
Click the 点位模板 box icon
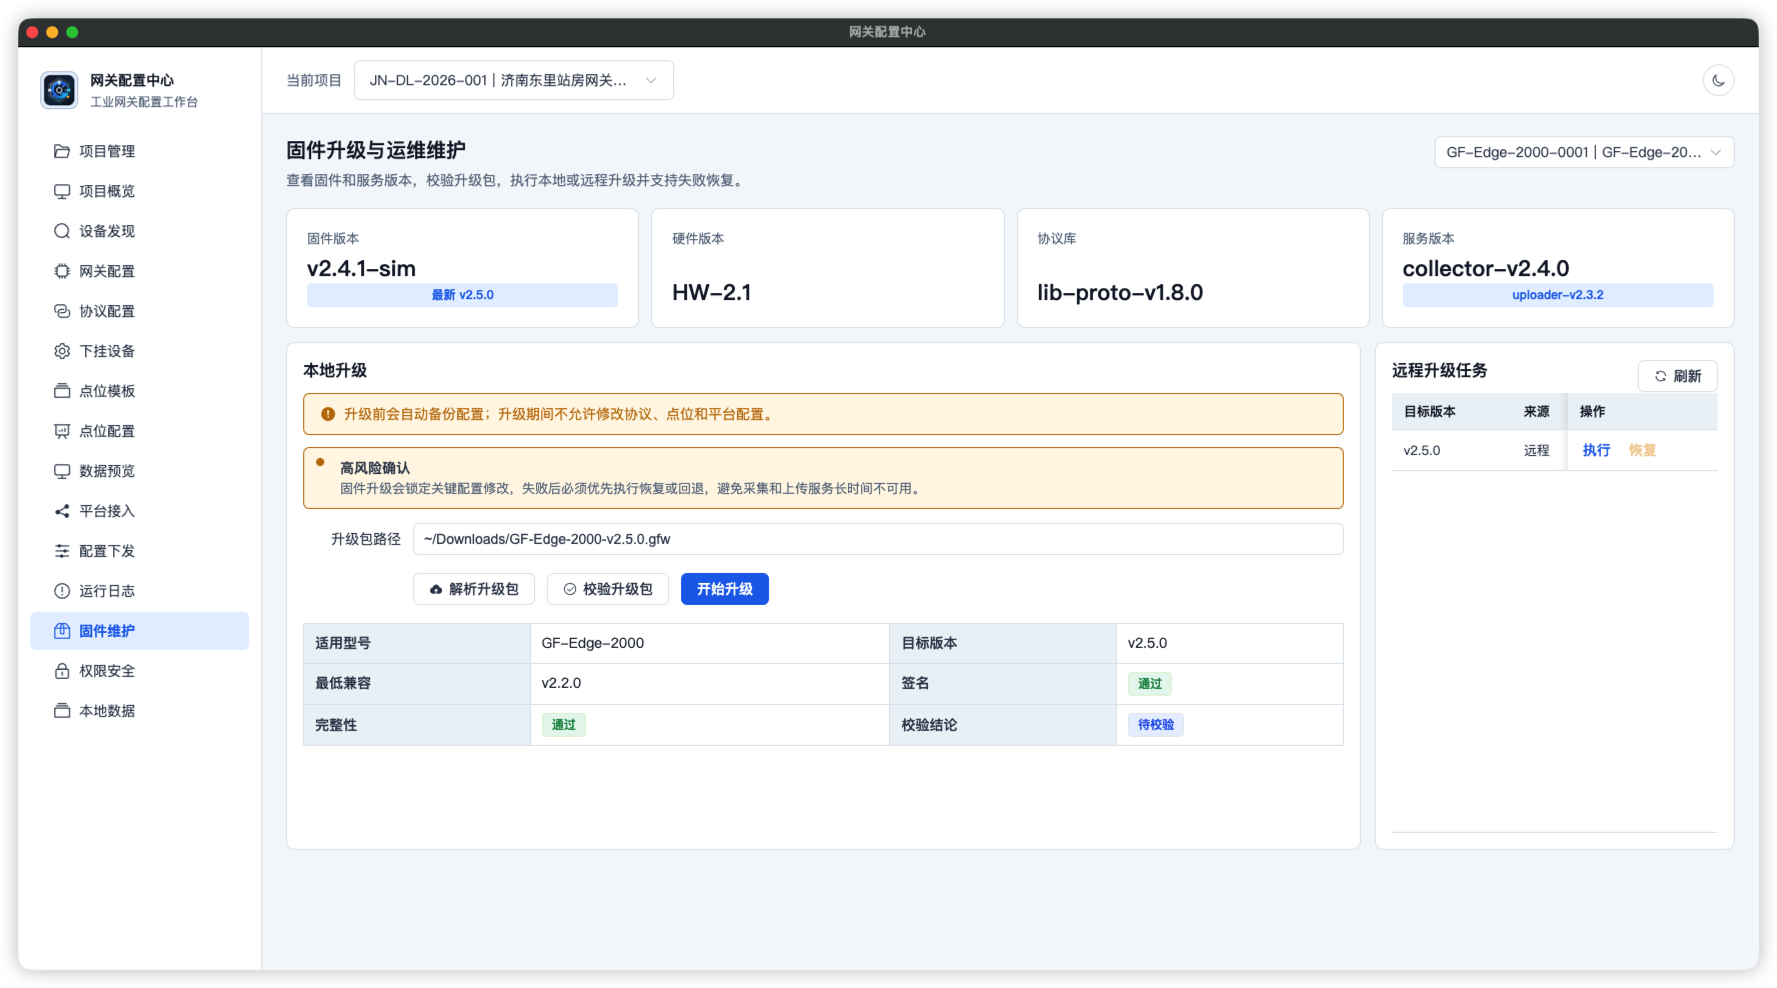[62, 391]
